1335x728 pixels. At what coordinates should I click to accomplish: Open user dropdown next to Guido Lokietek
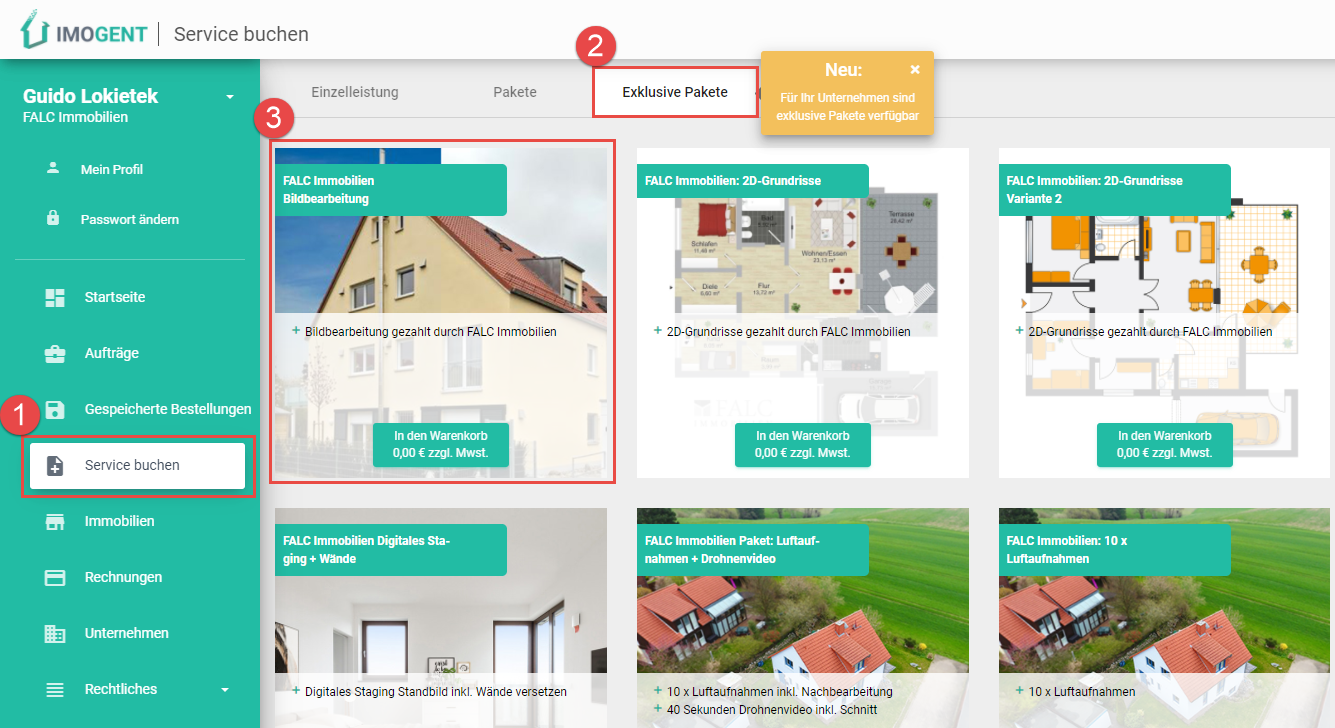[x=229, y=97]
